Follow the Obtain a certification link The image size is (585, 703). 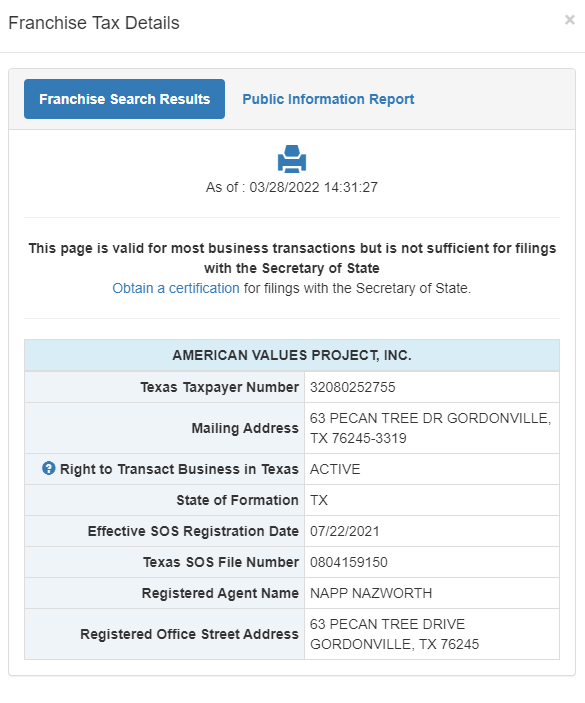point(176,288)
